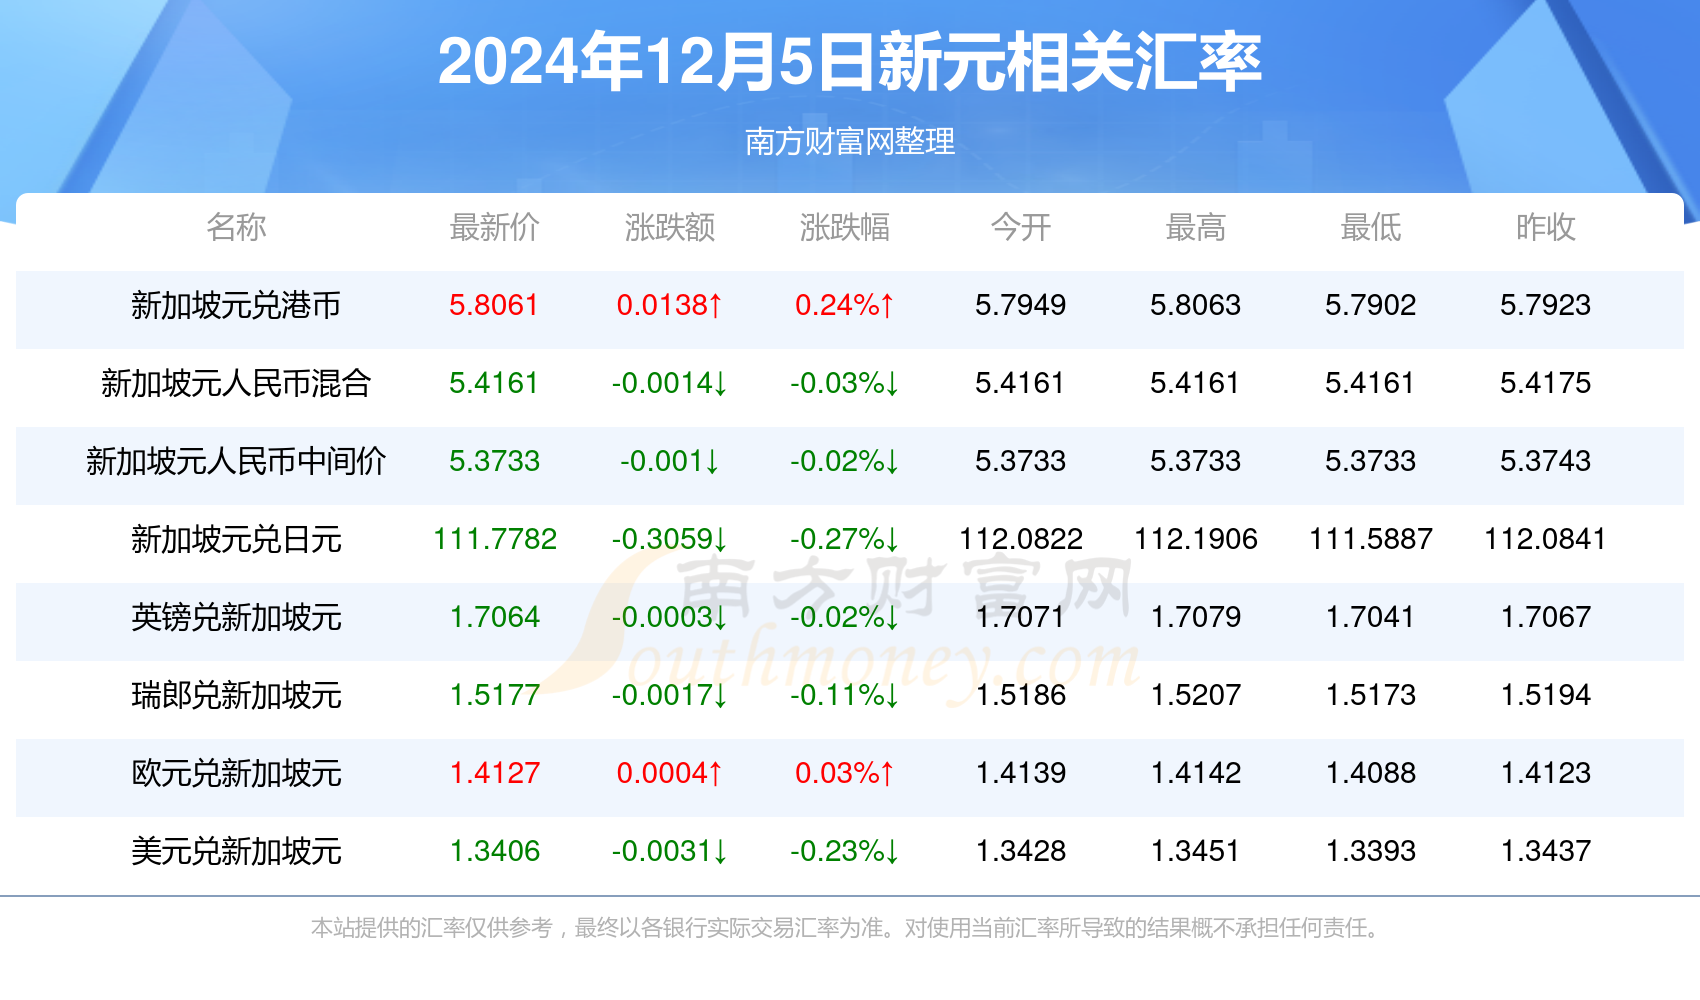
Task: Click the row name 瑞郎兑新加坡元
Action: [x=236, y=695]
